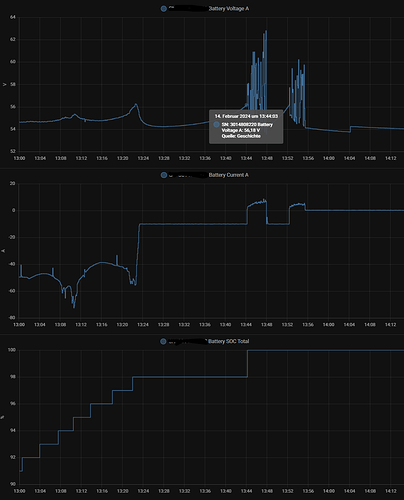Screen dimensions: 404x500
Task: Click the current minimum dip near 13:10
Action: point(74,306)
